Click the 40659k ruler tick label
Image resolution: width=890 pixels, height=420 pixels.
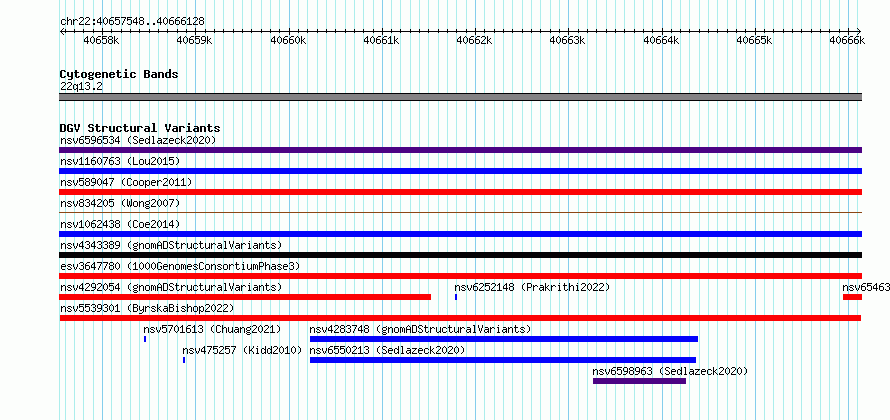[x=195, y=40]
